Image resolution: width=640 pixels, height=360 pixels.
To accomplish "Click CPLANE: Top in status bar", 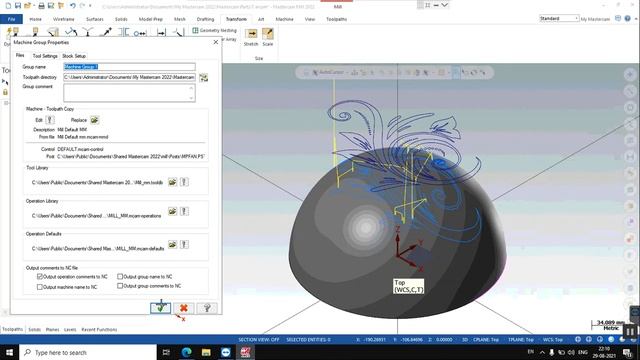I will 486,340.
